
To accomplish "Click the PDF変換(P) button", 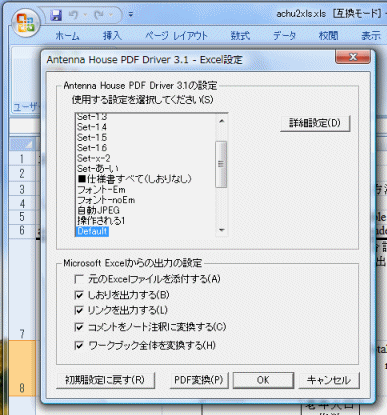I will pos(199,380).
